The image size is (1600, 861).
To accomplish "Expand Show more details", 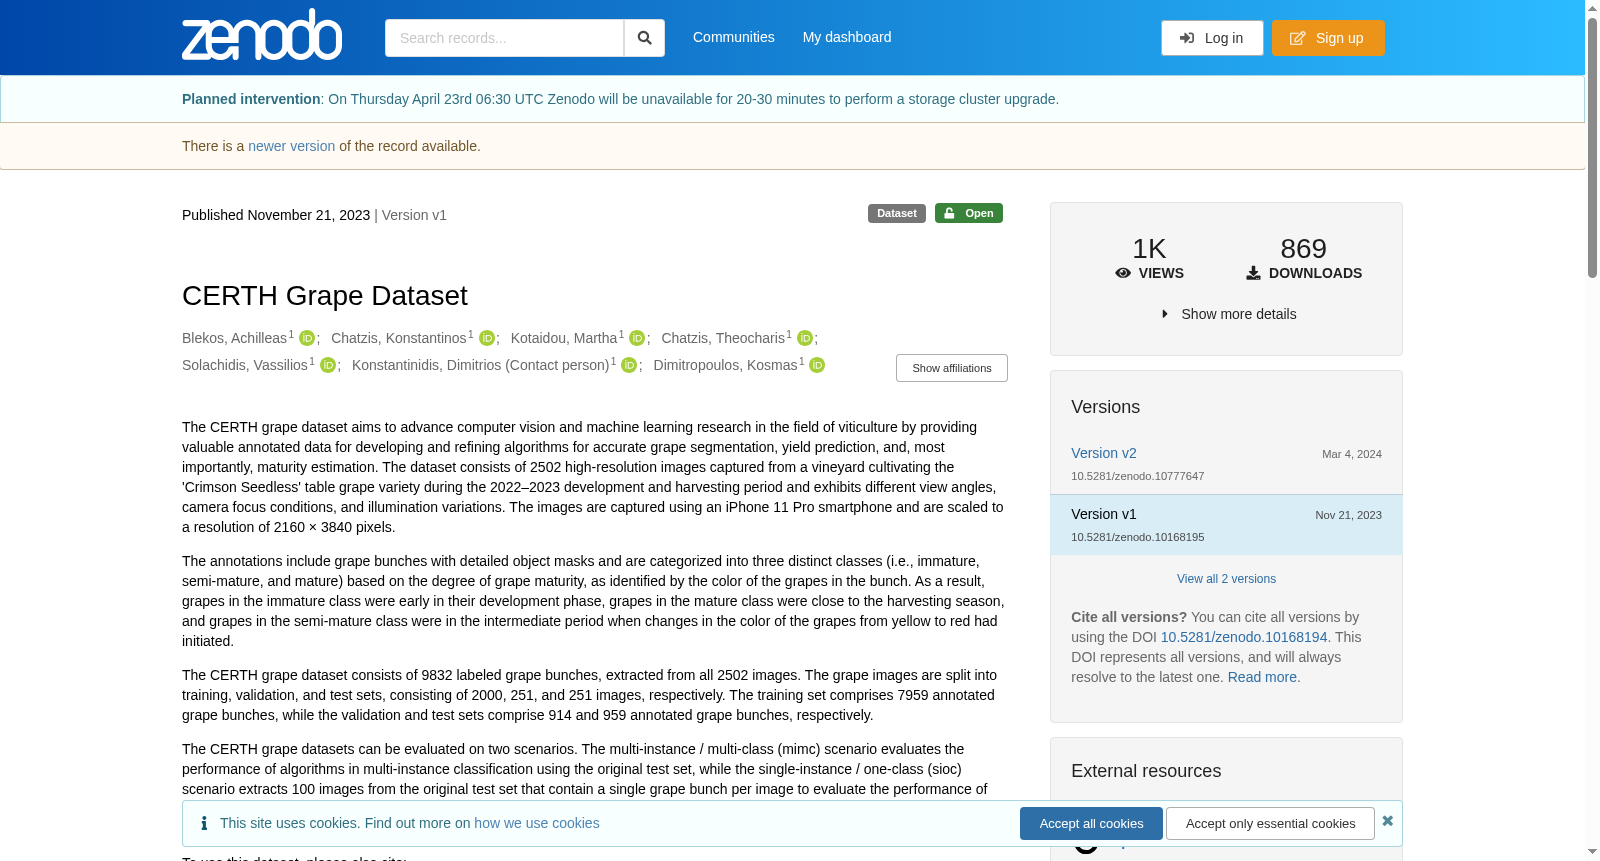I will tap(1229, 314).
